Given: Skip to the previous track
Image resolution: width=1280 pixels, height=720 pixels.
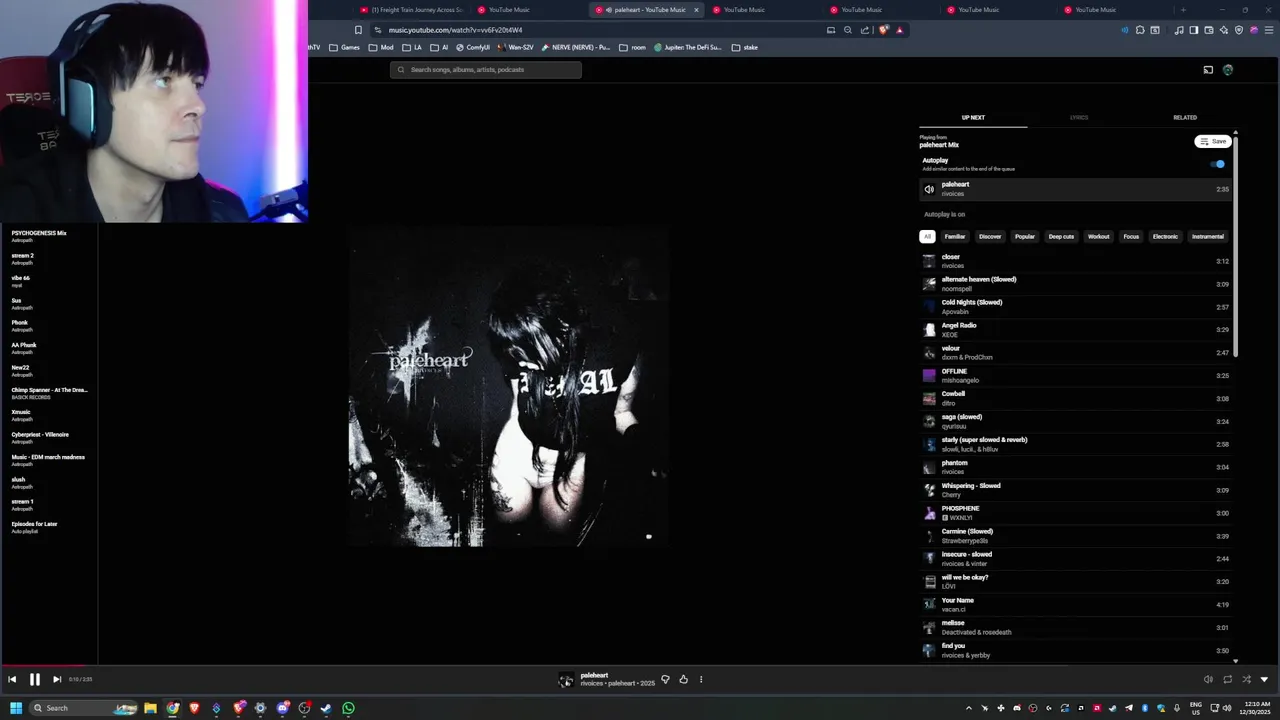Looking at the screenshot, I should click(x=12, y=679).
